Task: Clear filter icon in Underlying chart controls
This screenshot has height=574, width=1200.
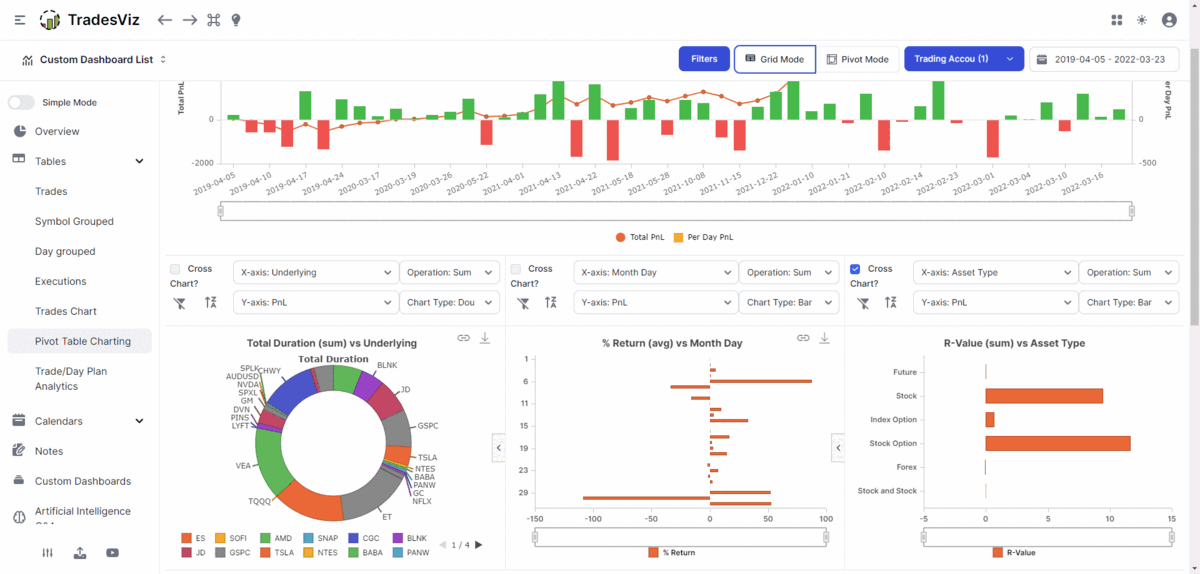Action: point(180,302)
